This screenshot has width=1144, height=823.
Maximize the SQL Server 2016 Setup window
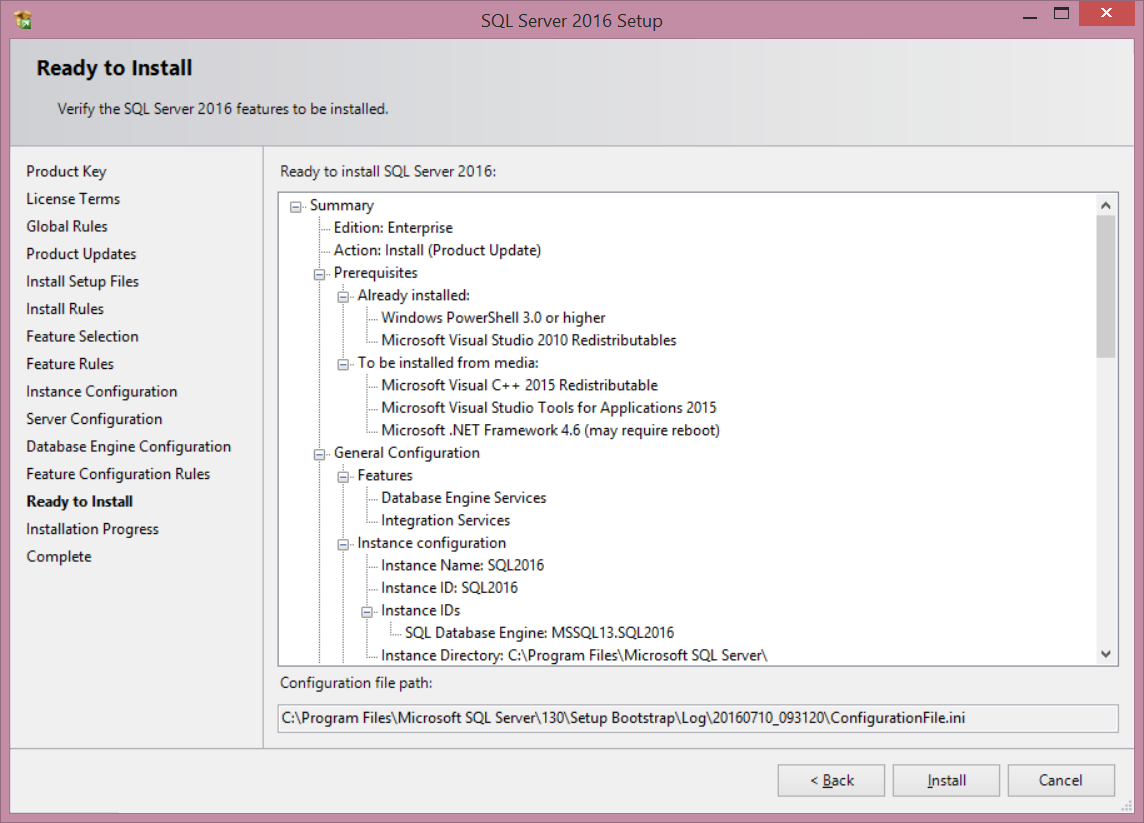tap(1062, 14)
